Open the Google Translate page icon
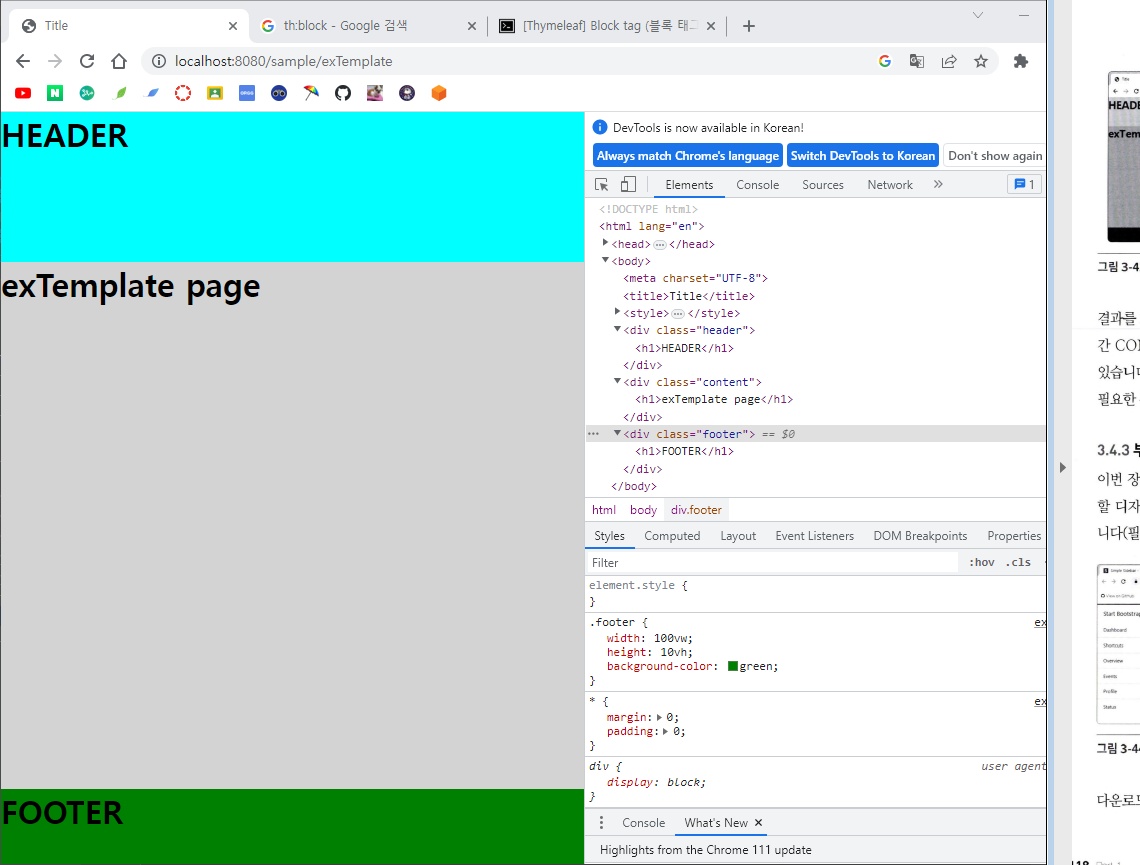Viewport: 1140px width, 865px height. [x=917, y=61]
